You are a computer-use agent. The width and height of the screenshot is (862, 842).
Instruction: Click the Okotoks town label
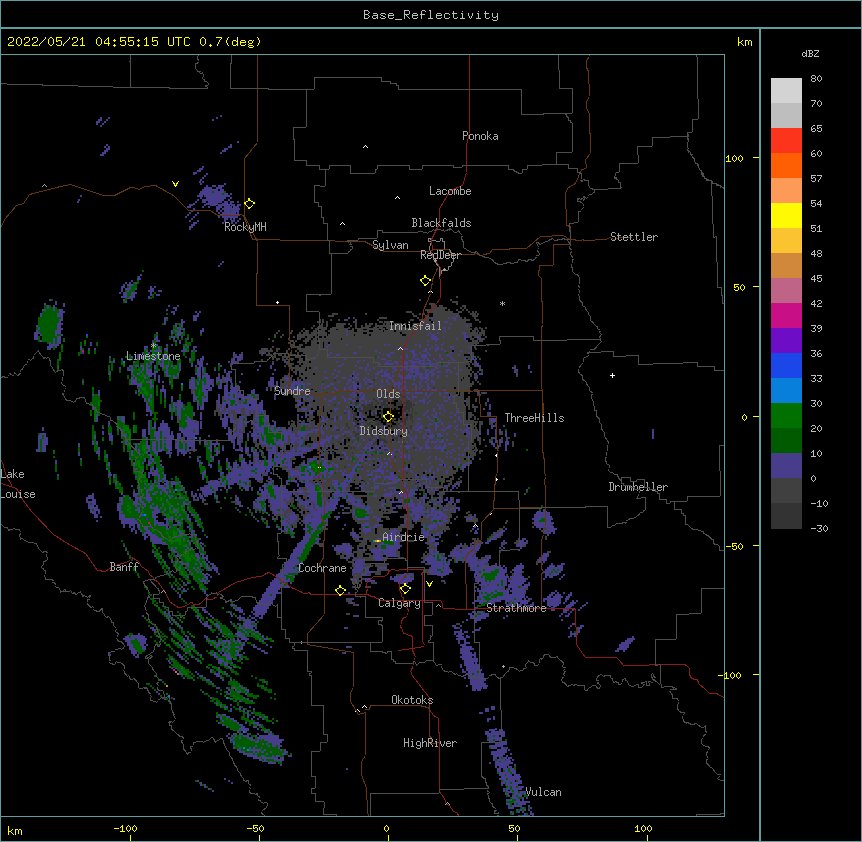point(412,700)
